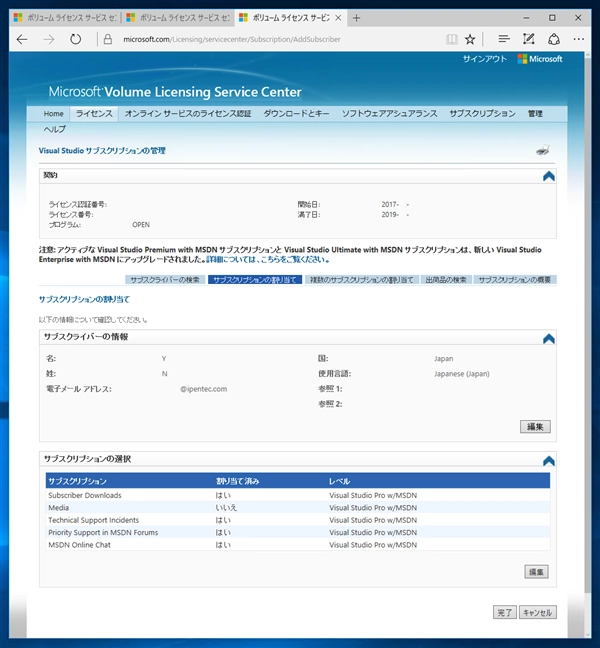The height and width of the screenshot is (648, 600).
Task: Click Priority Support in MSDN Forums row
Action: click(298, 532)
